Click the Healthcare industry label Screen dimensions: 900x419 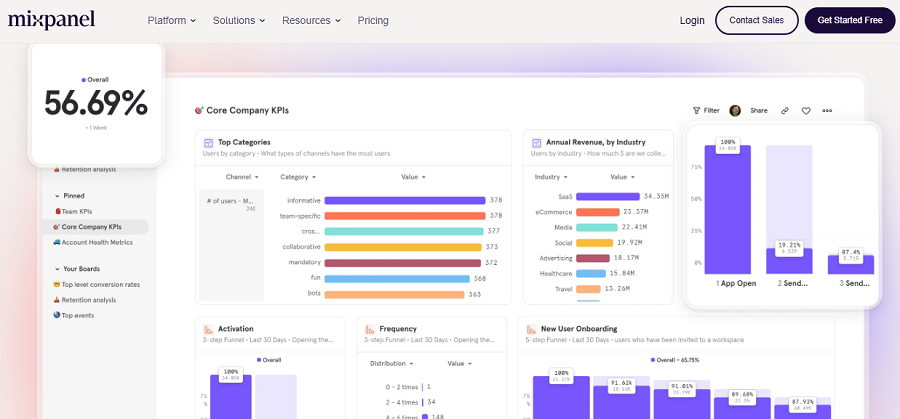tap(556, 274)
